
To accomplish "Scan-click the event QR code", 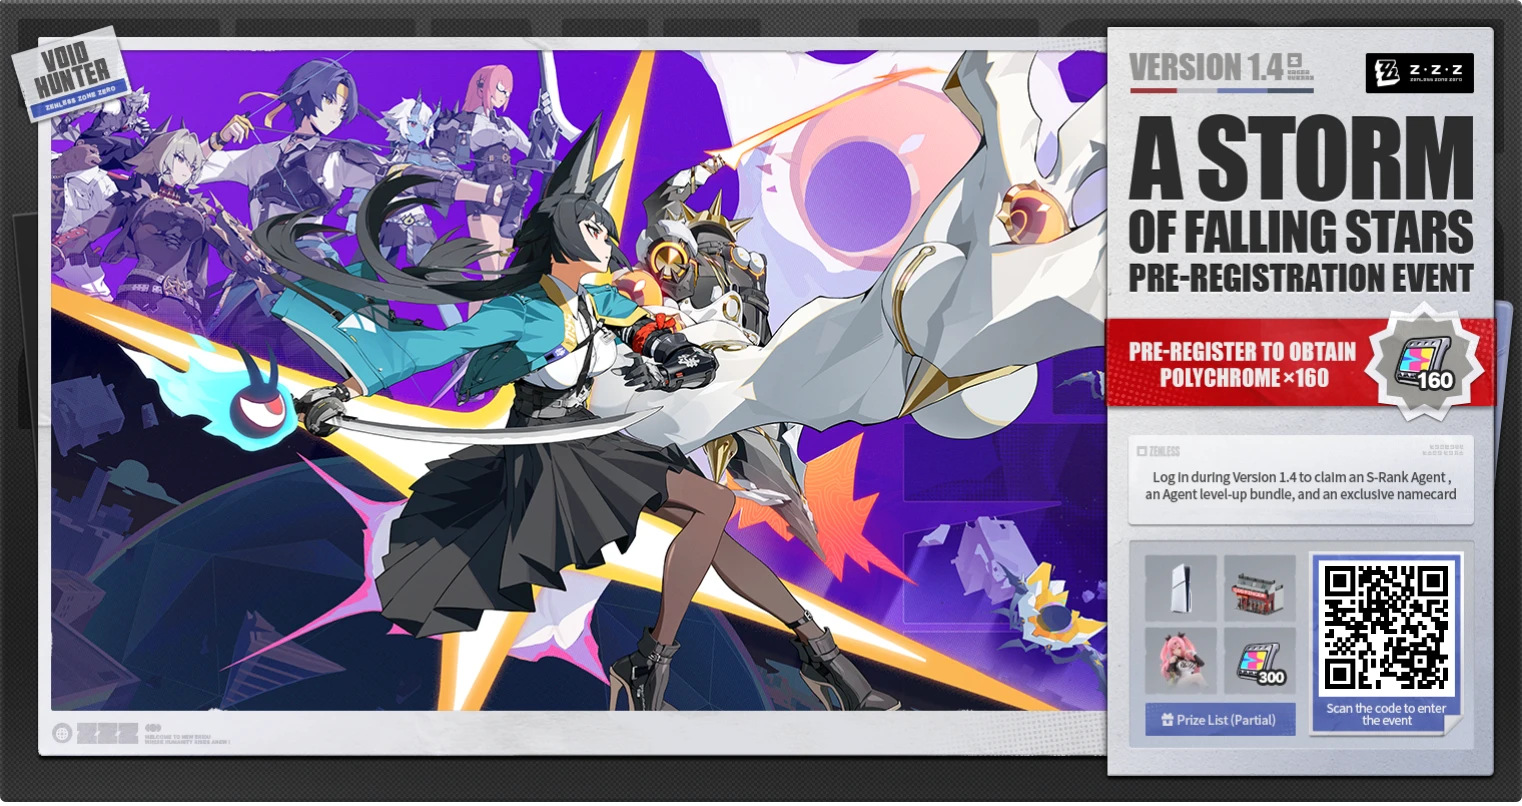I will [x=1385, y=628].
